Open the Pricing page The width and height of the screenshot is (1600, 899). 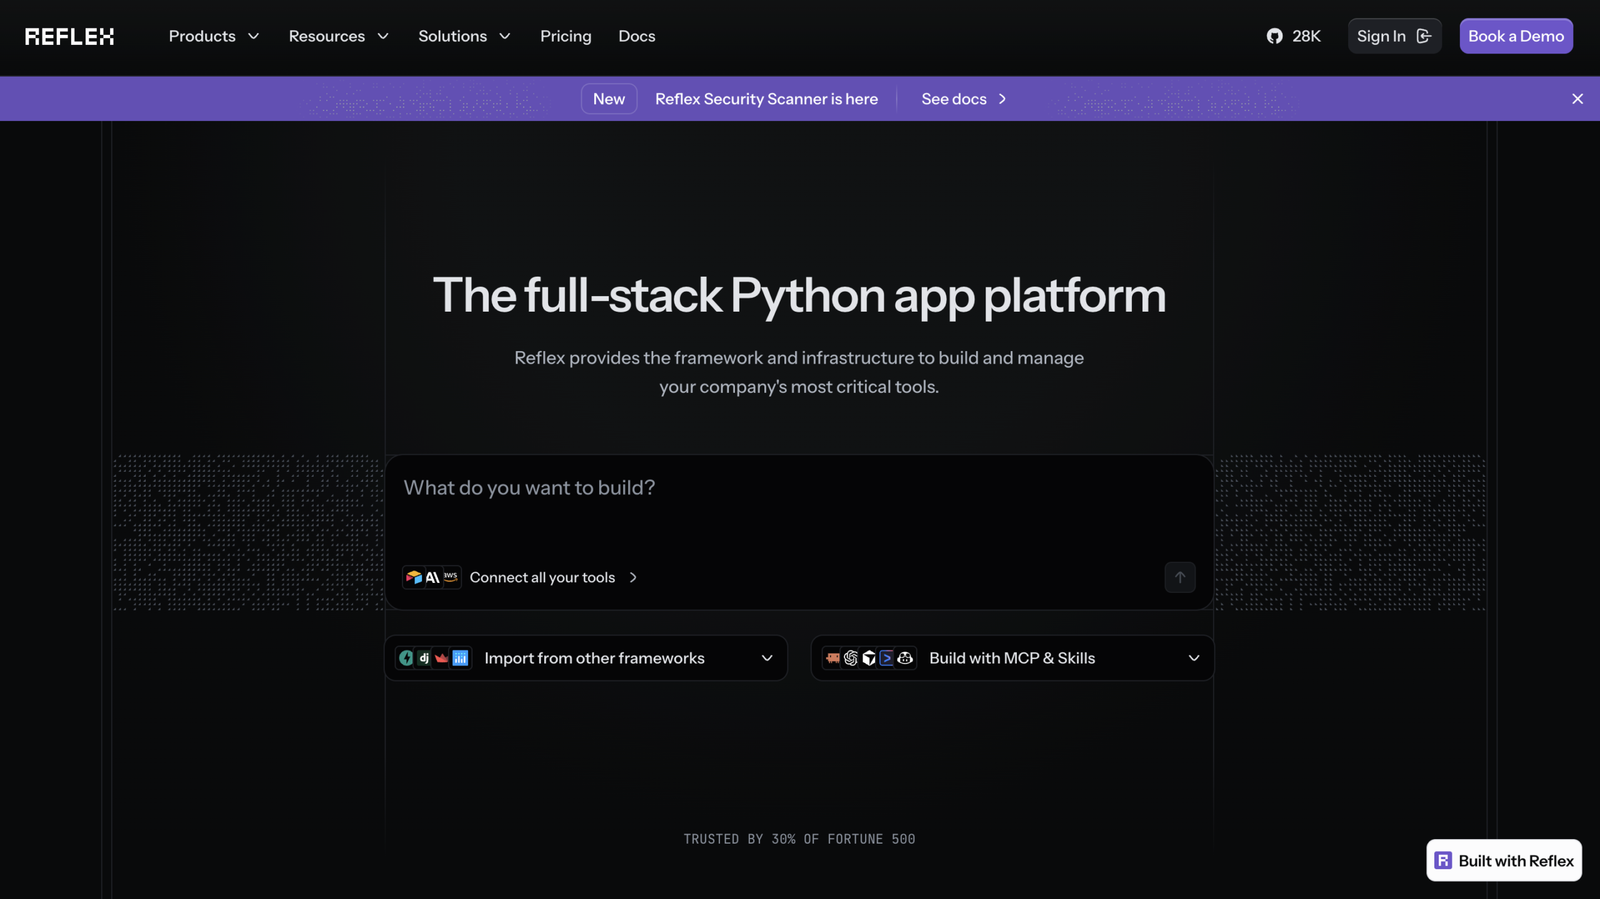click(566, 36)
